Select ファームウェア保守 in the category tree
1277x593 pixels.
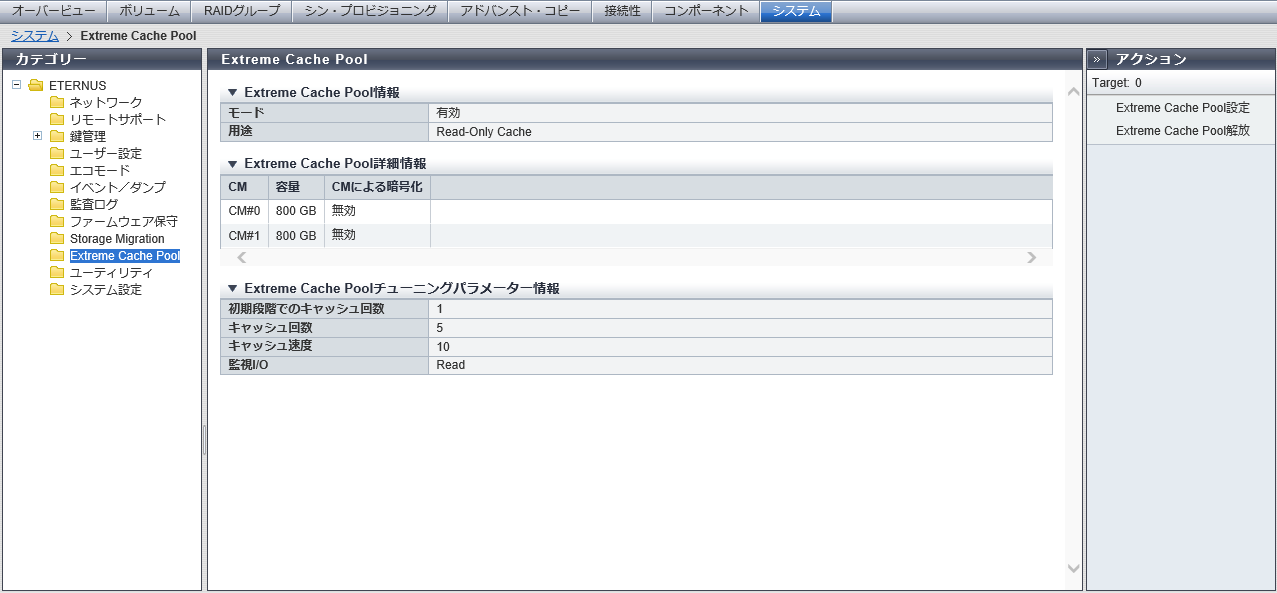[123, 222]
